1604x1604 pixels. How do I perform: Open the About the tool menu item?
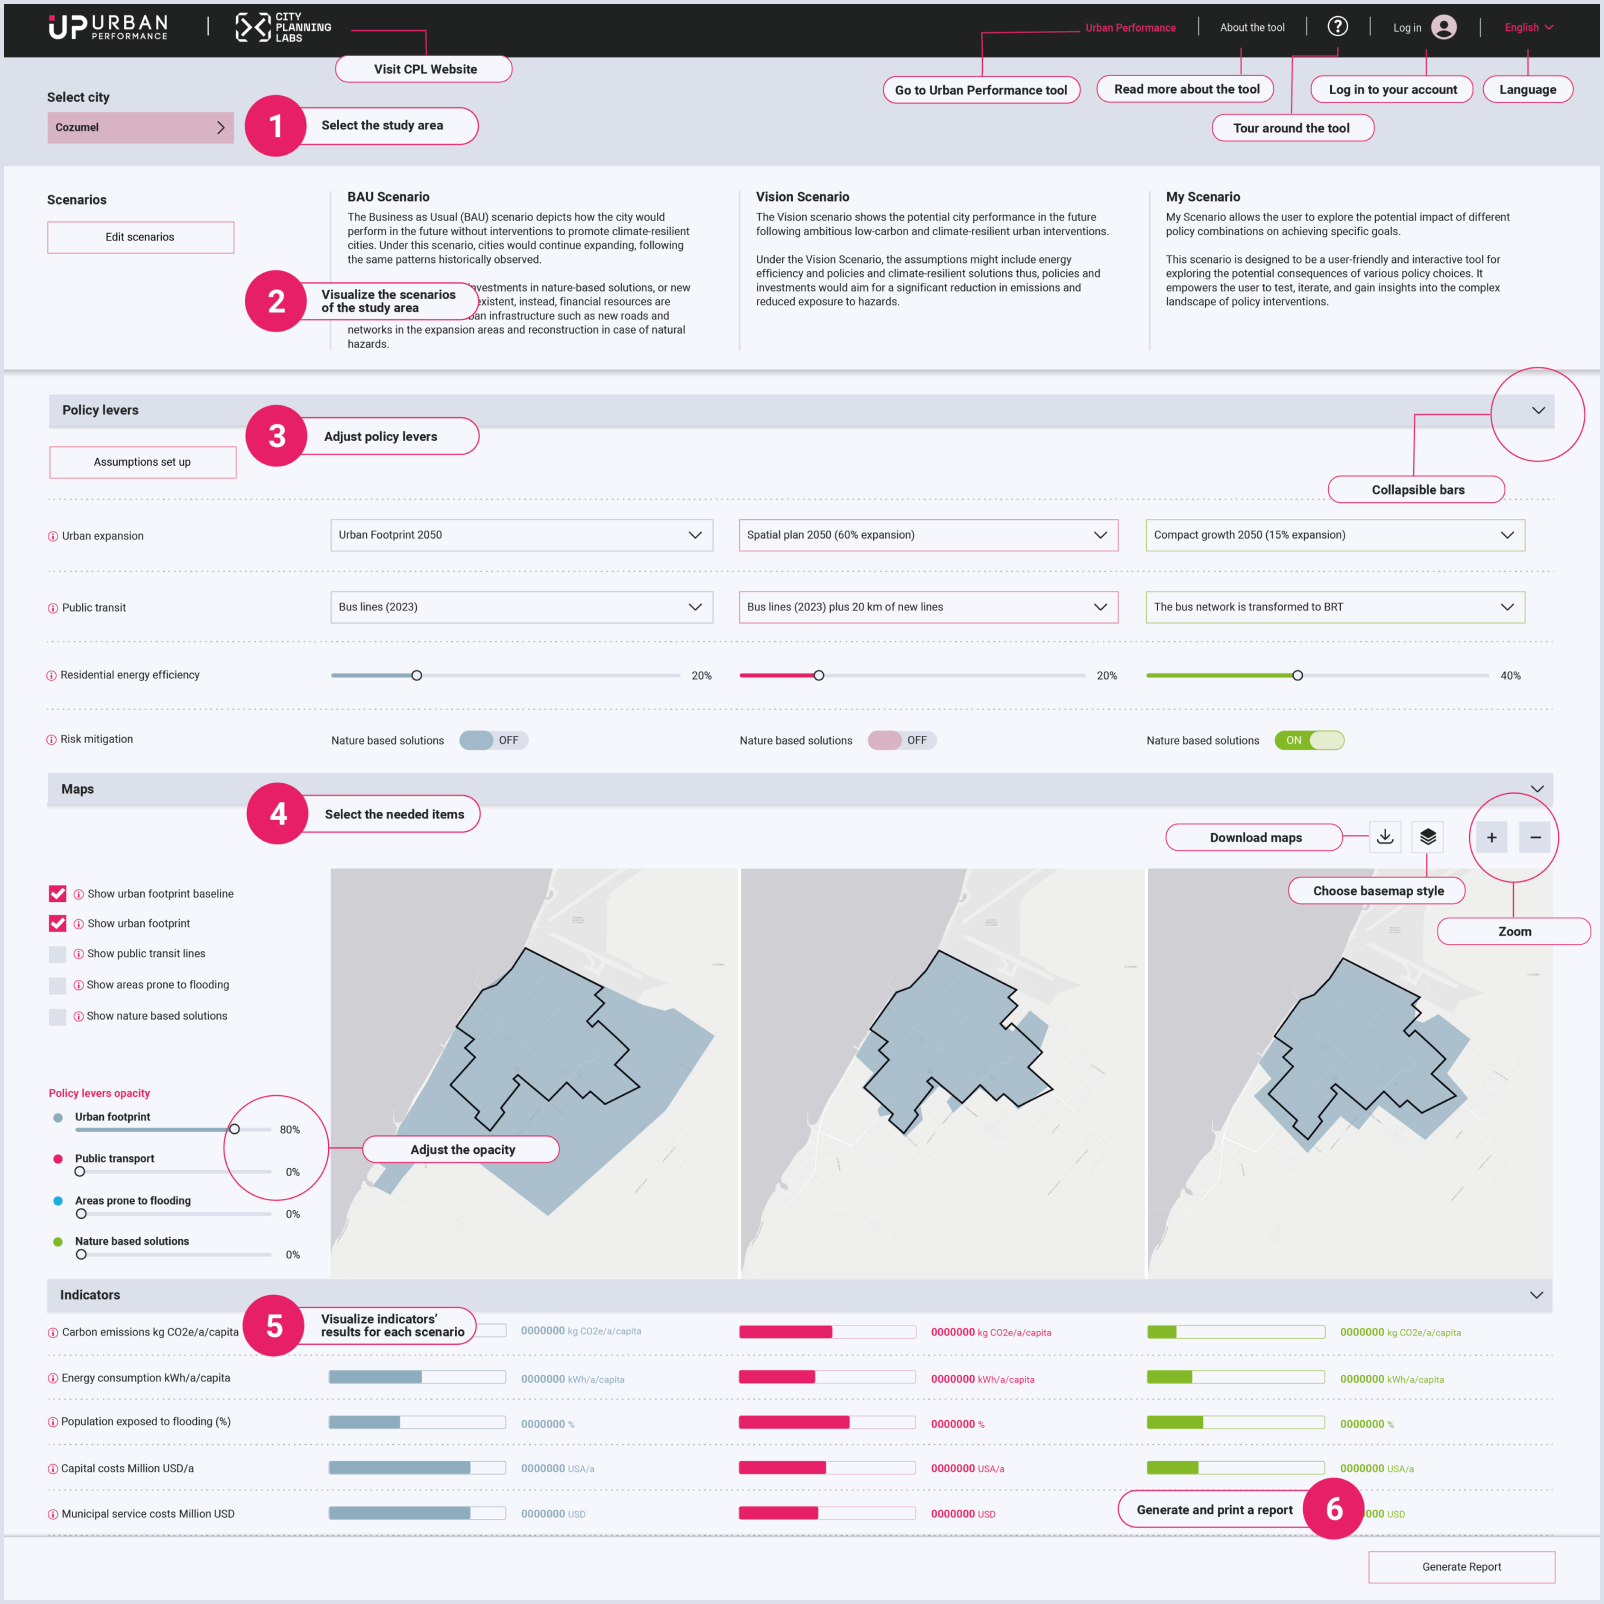click(1252, 28)
